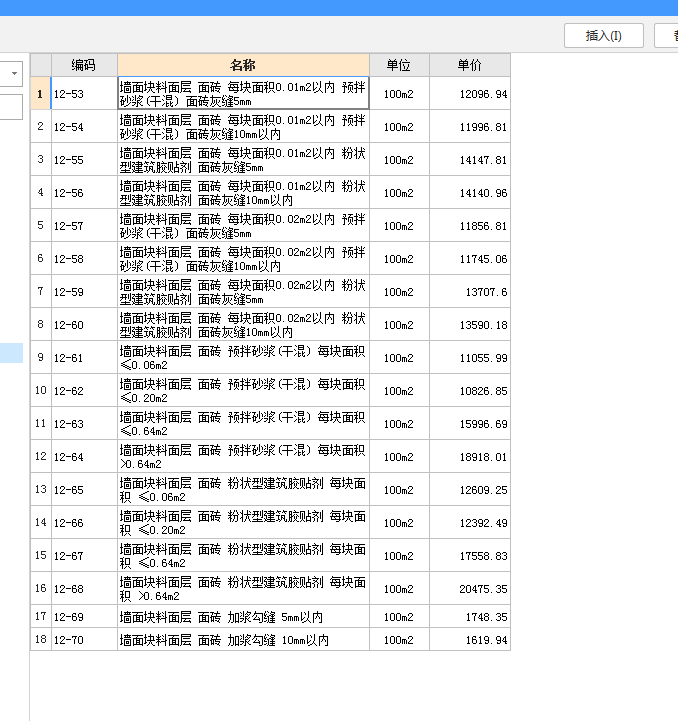Select name cell of row 12-56
678x721 pixels.
tap(243, 193)
